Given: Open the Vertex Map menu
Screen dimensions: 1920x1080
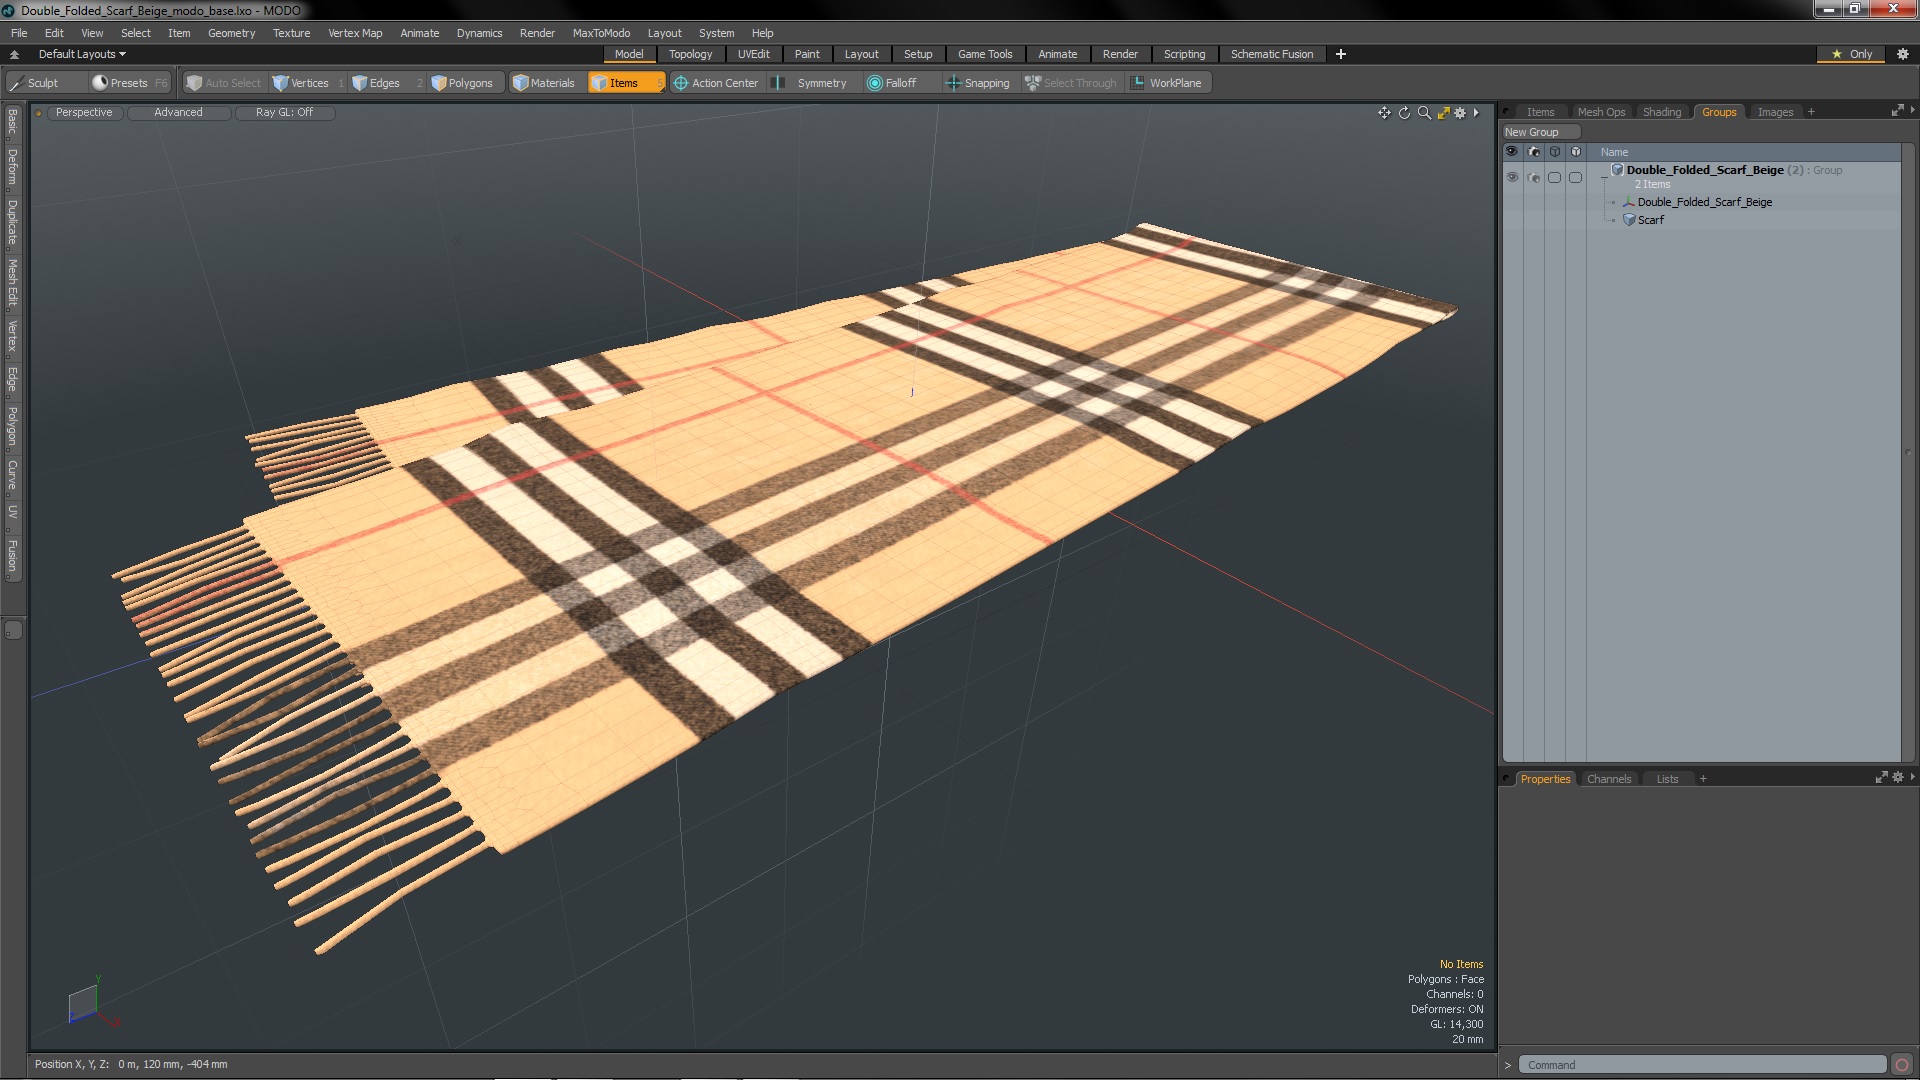Looking at the screenshot, I should (x=355, y=33).
